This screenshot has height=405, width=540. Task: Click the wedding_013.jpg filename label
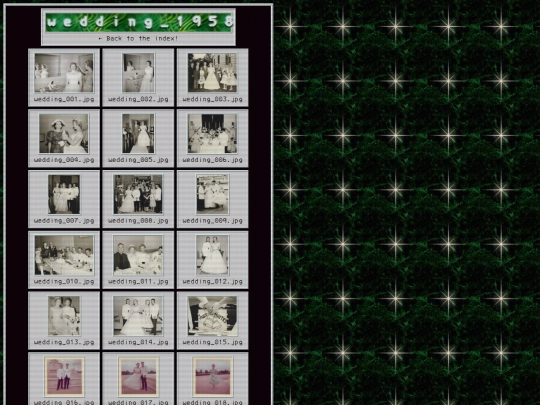(x=64, y=342)
